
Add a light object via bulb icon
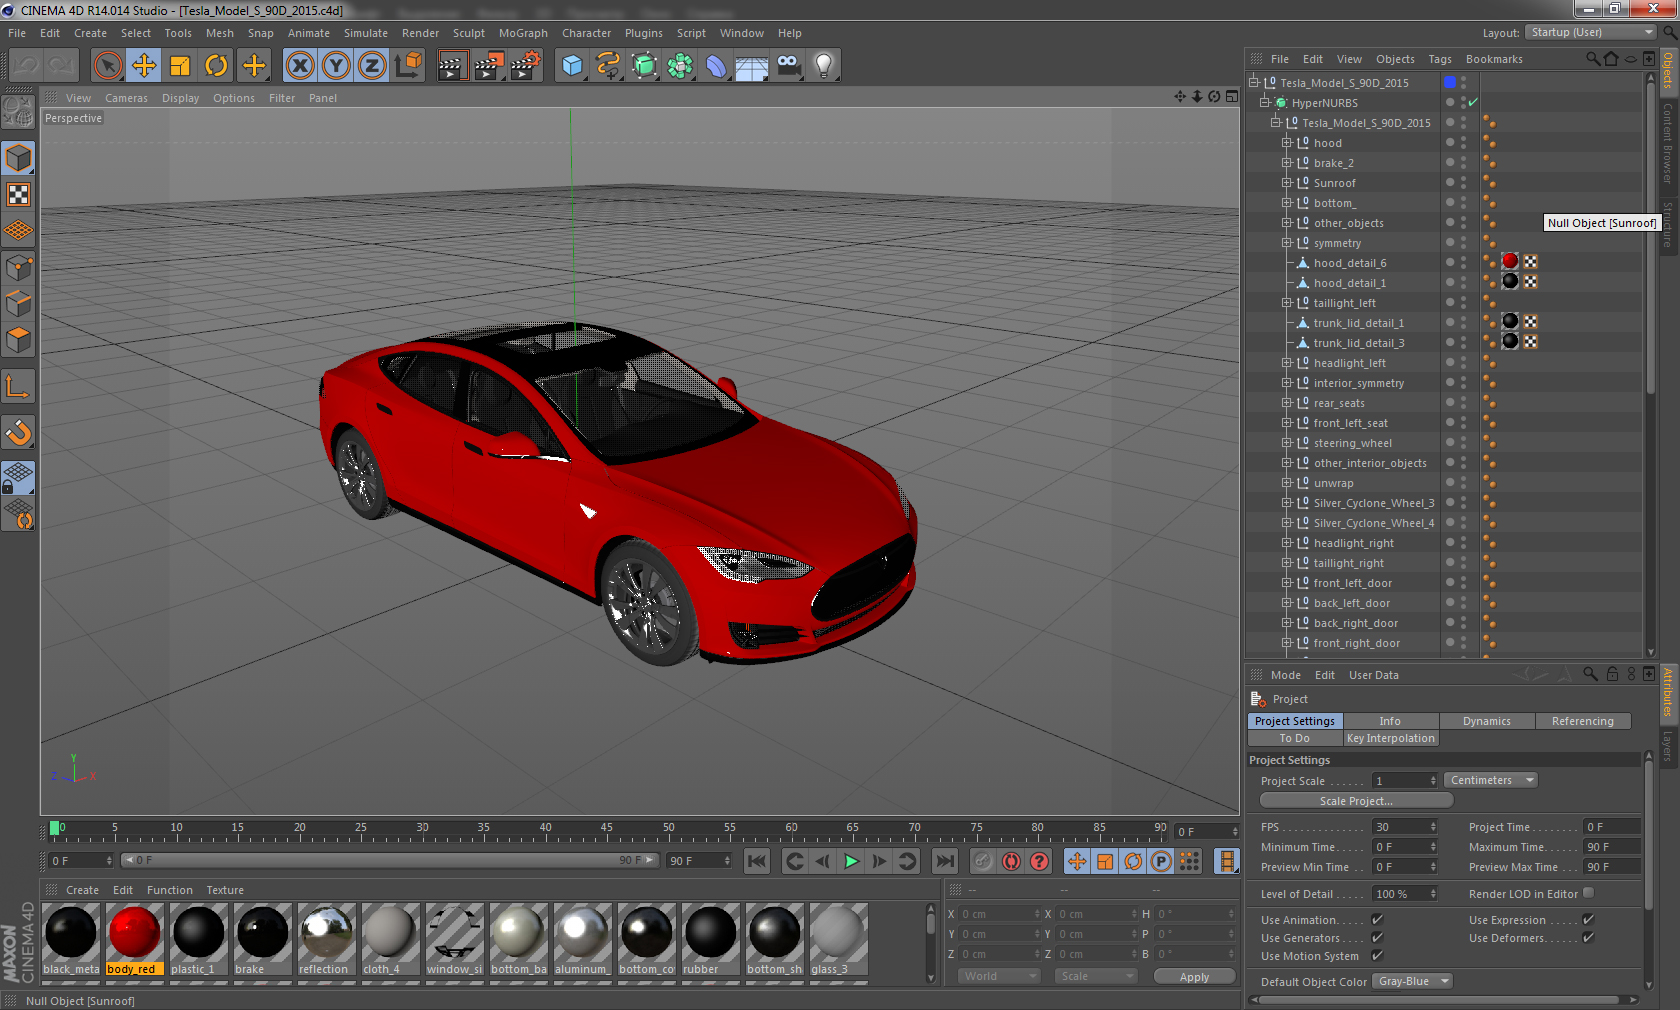coord(824,66)
